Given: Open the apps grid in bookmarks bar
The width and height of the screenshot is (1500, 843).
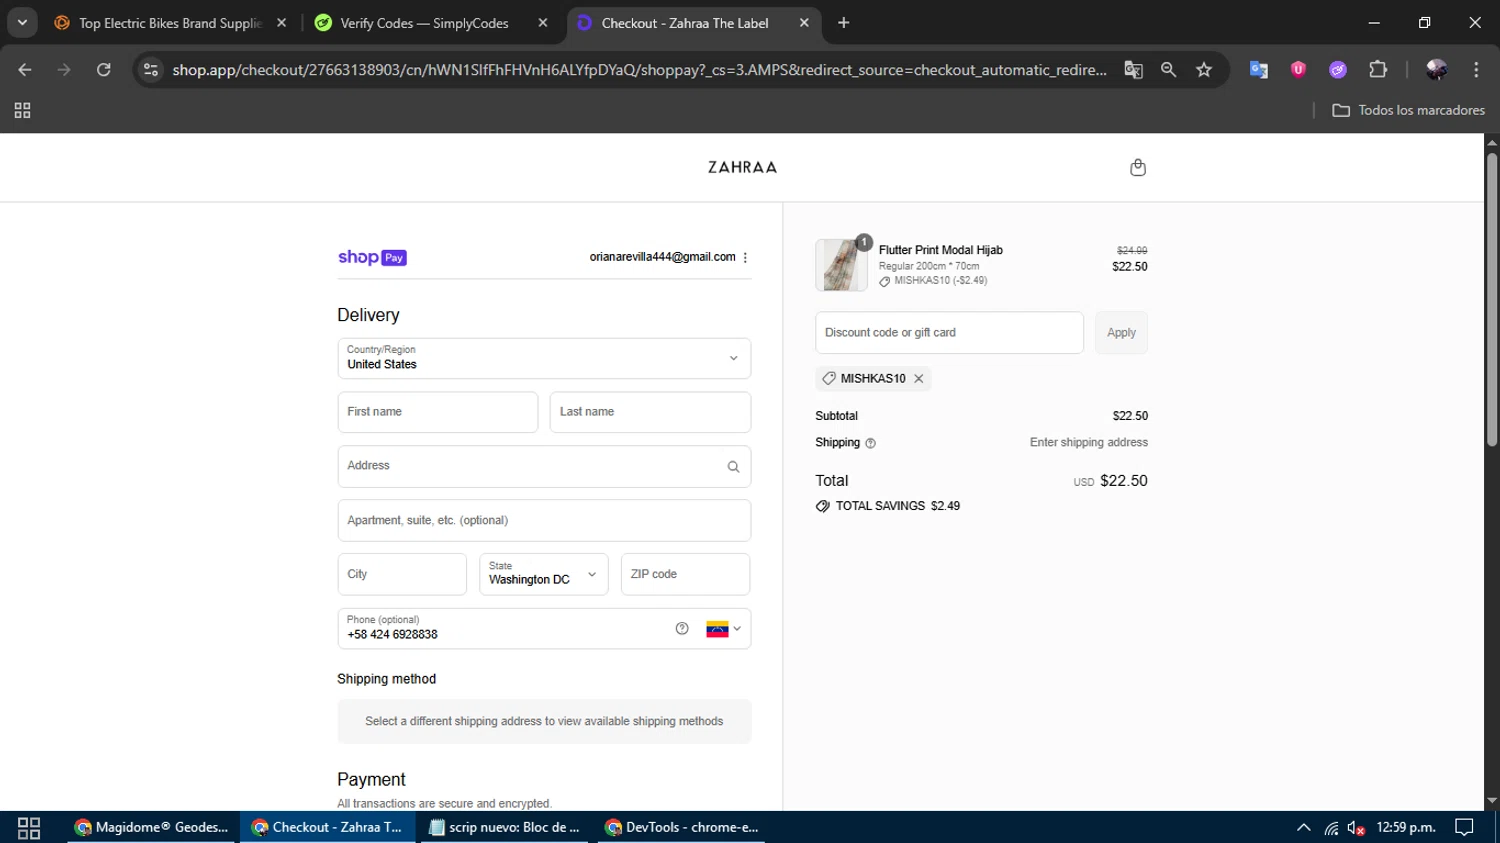Looking at the screenshot, I should point(22,111).
